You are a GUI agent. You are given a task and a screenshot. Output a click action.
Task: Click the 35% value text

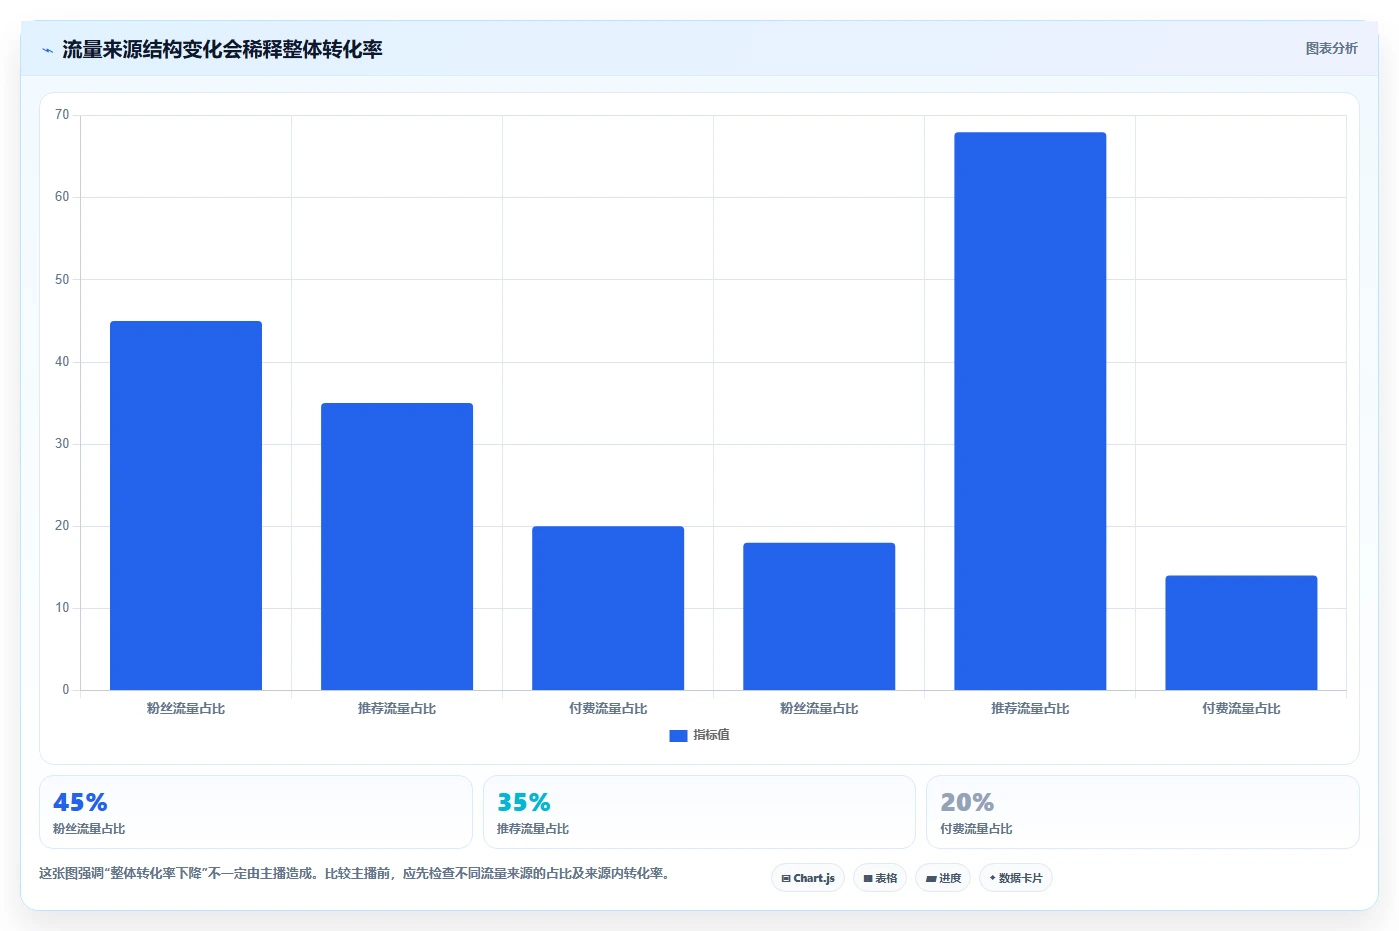[524, 802]
